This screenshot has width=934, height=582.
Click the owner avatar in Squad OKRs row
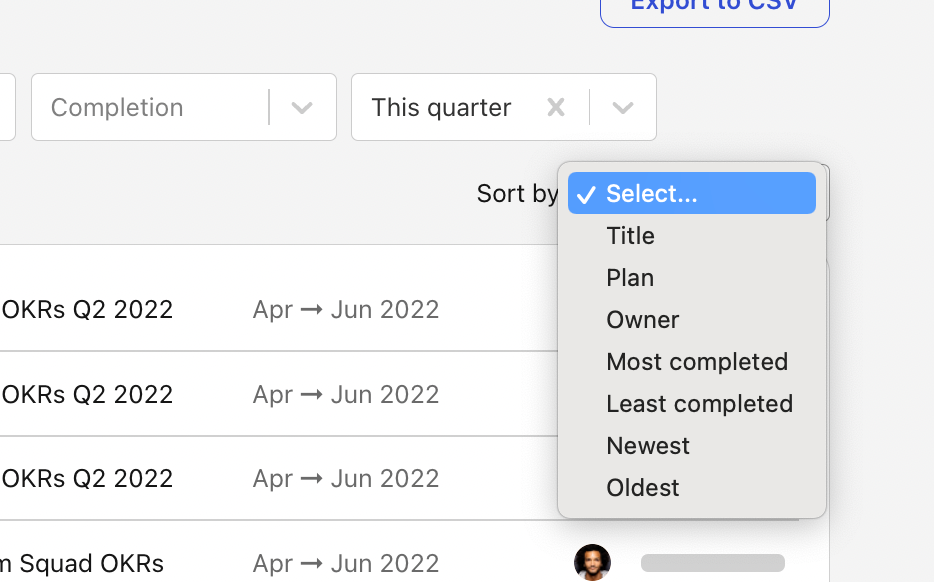pos(592,562)
